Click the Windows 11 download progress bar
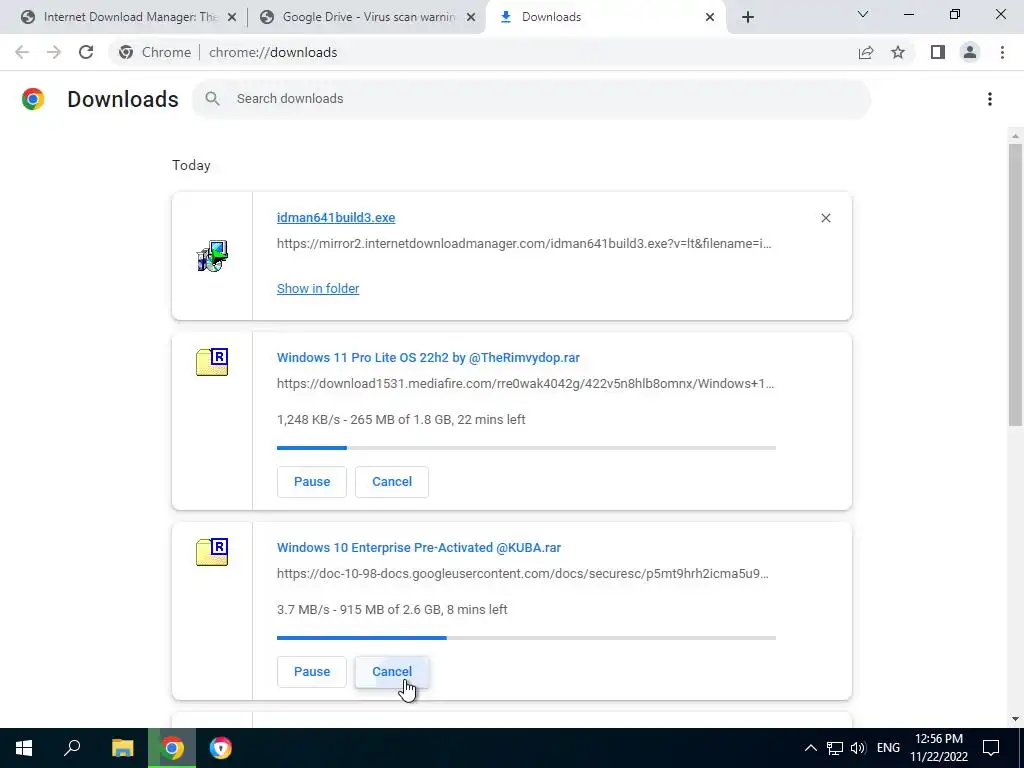 [x=526, y=448]
